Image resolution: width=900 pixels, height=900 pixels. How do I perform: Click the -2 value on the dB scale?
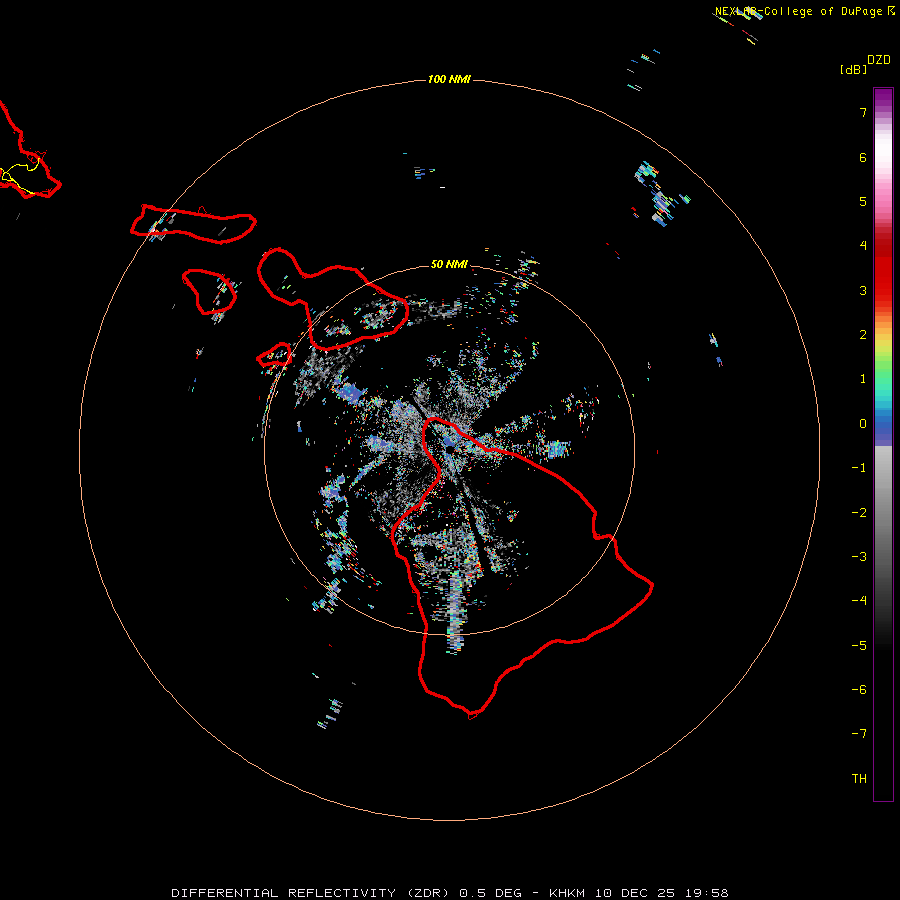pos(859,513)
